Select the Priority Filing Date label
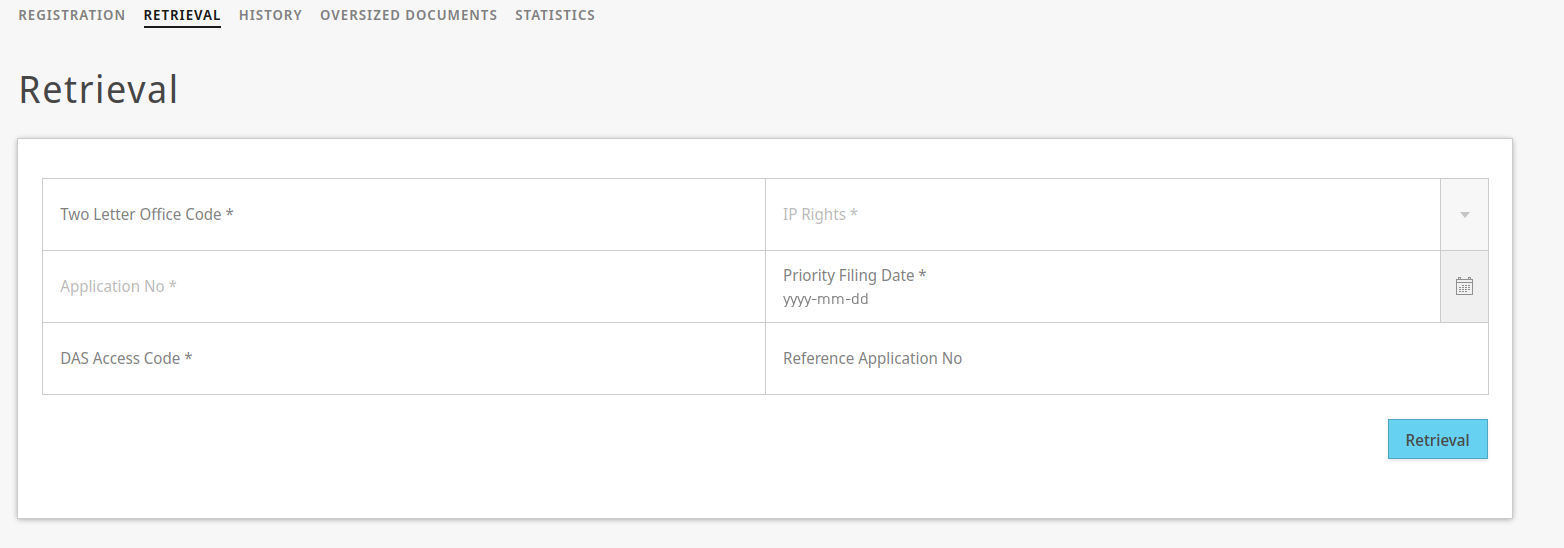The width and height of the screenshot is (1564, 548). coord(849,275)
